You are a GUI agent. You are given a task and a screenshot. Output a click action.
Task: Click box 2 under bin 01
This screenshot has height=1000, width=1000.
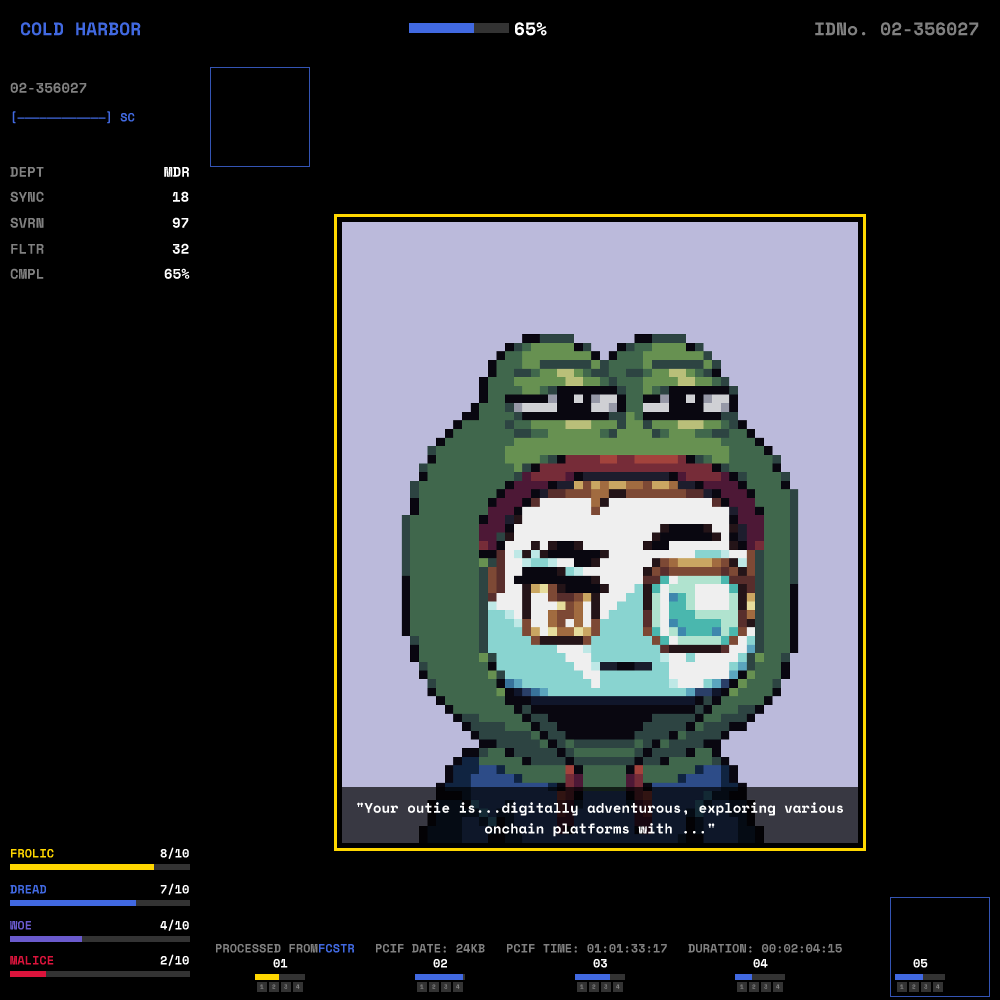[274, 987]
